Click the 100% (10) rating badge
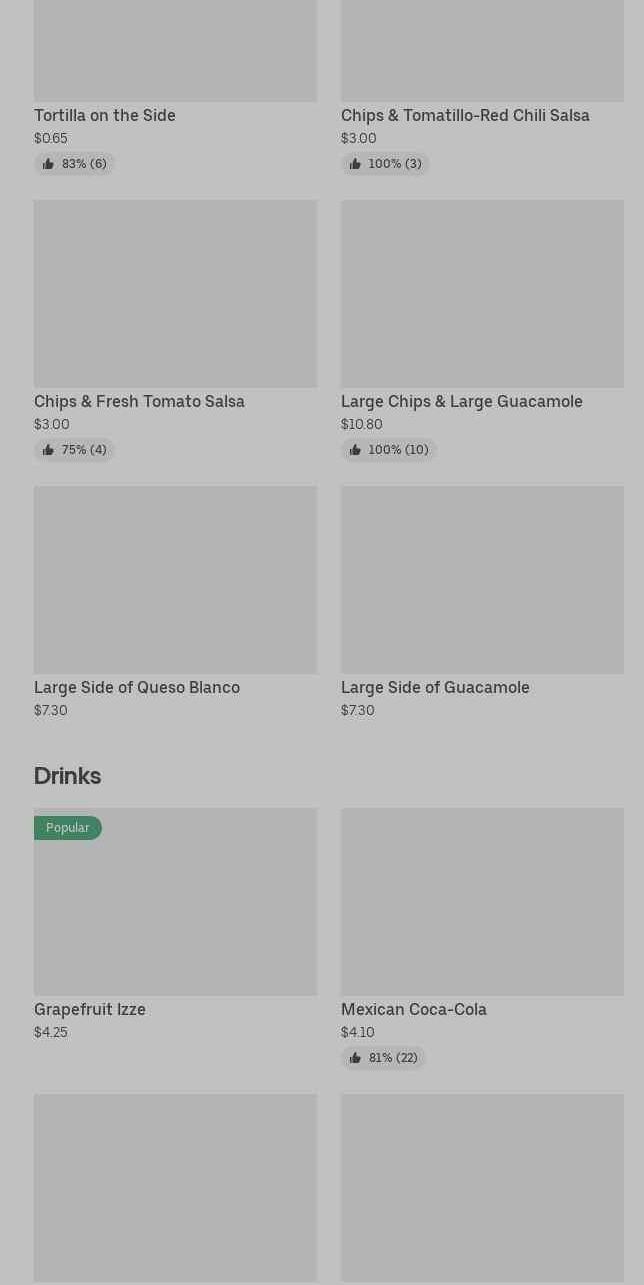Image resolution: width=644 pixels, height=1285 pixels. [397, 450]
